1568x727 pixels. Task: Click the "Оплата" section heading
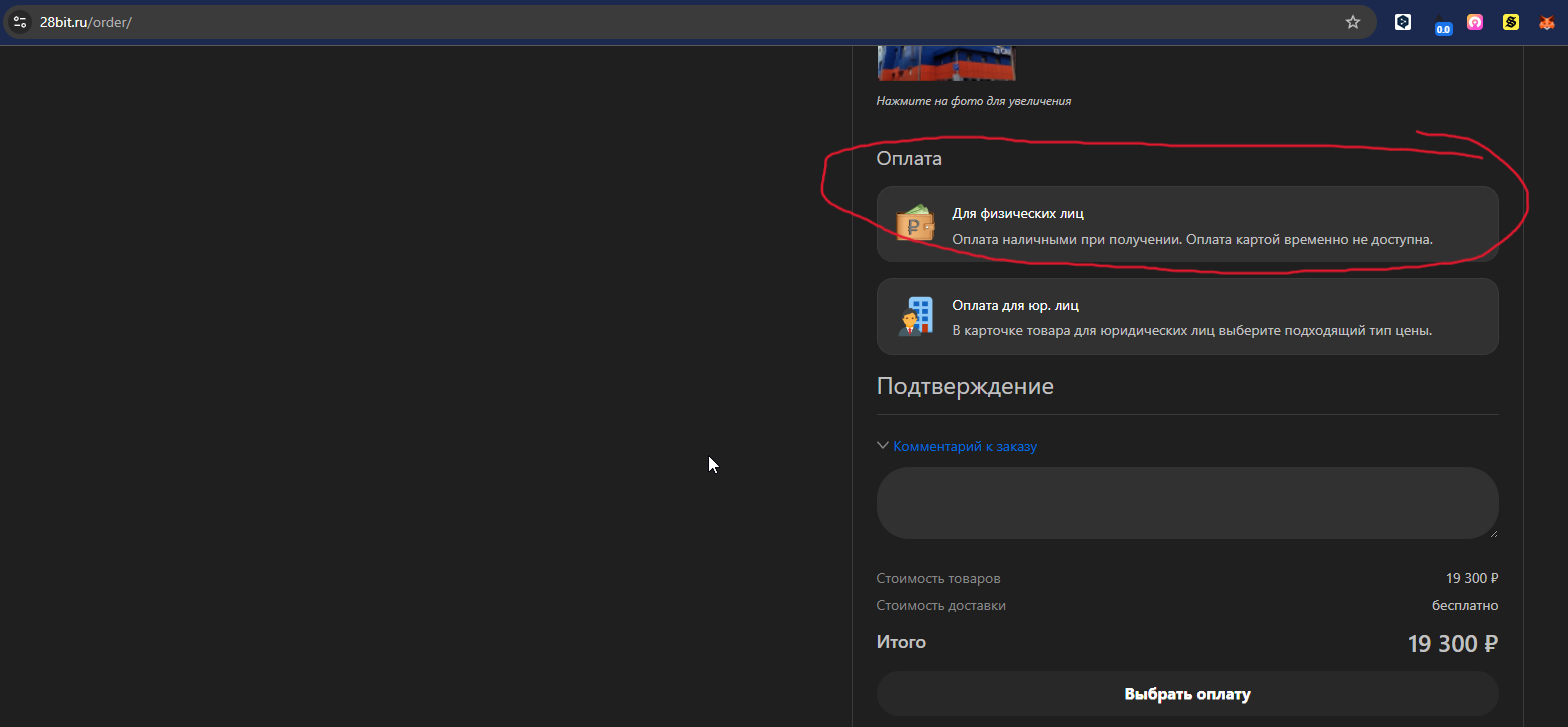(x=909, y=158)
